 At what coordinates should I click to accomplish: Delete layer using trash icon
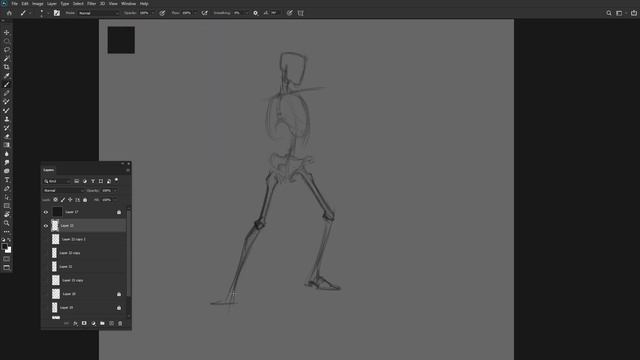[x=120, y=323]
